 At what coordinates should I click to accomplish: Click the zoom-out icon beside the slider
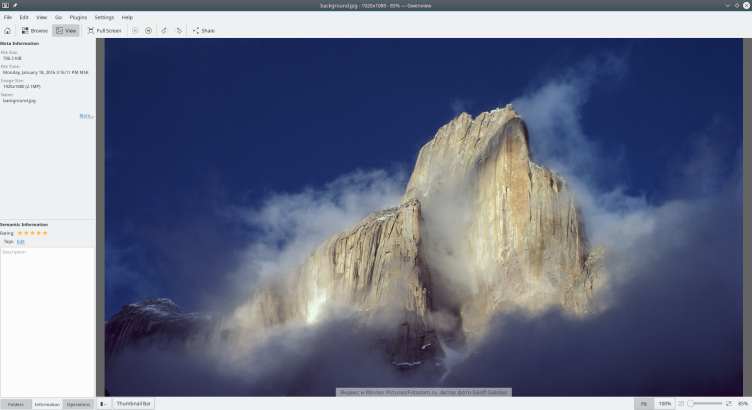[x=682, y=404]
